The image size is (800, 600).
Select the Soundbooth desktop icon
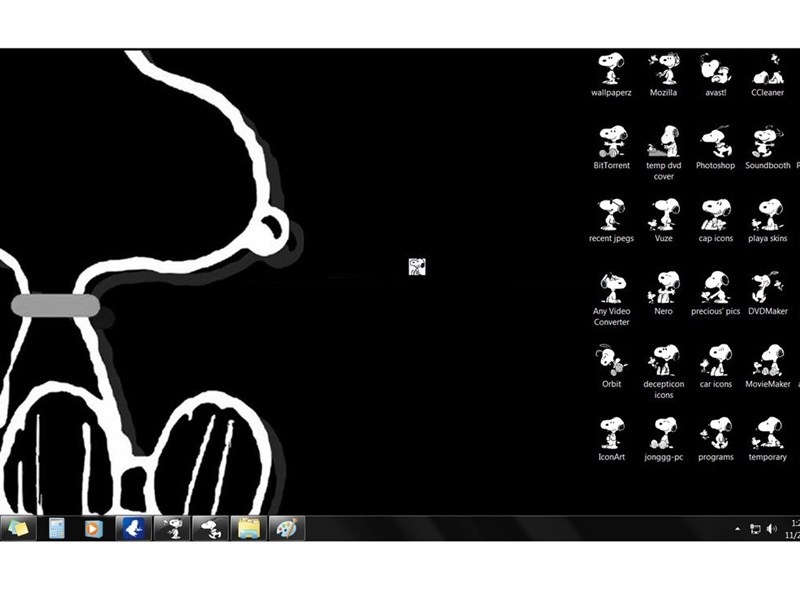click(767, 147)
